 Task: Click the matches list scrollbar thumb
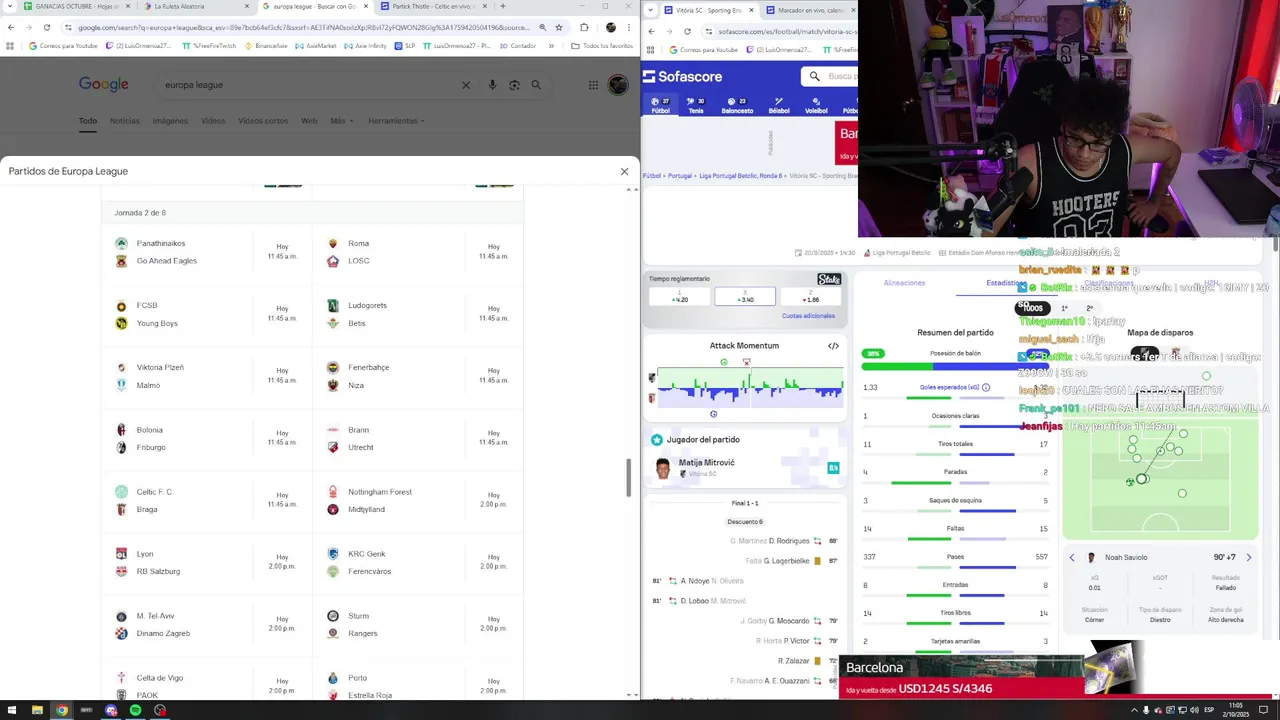point(629,478)
